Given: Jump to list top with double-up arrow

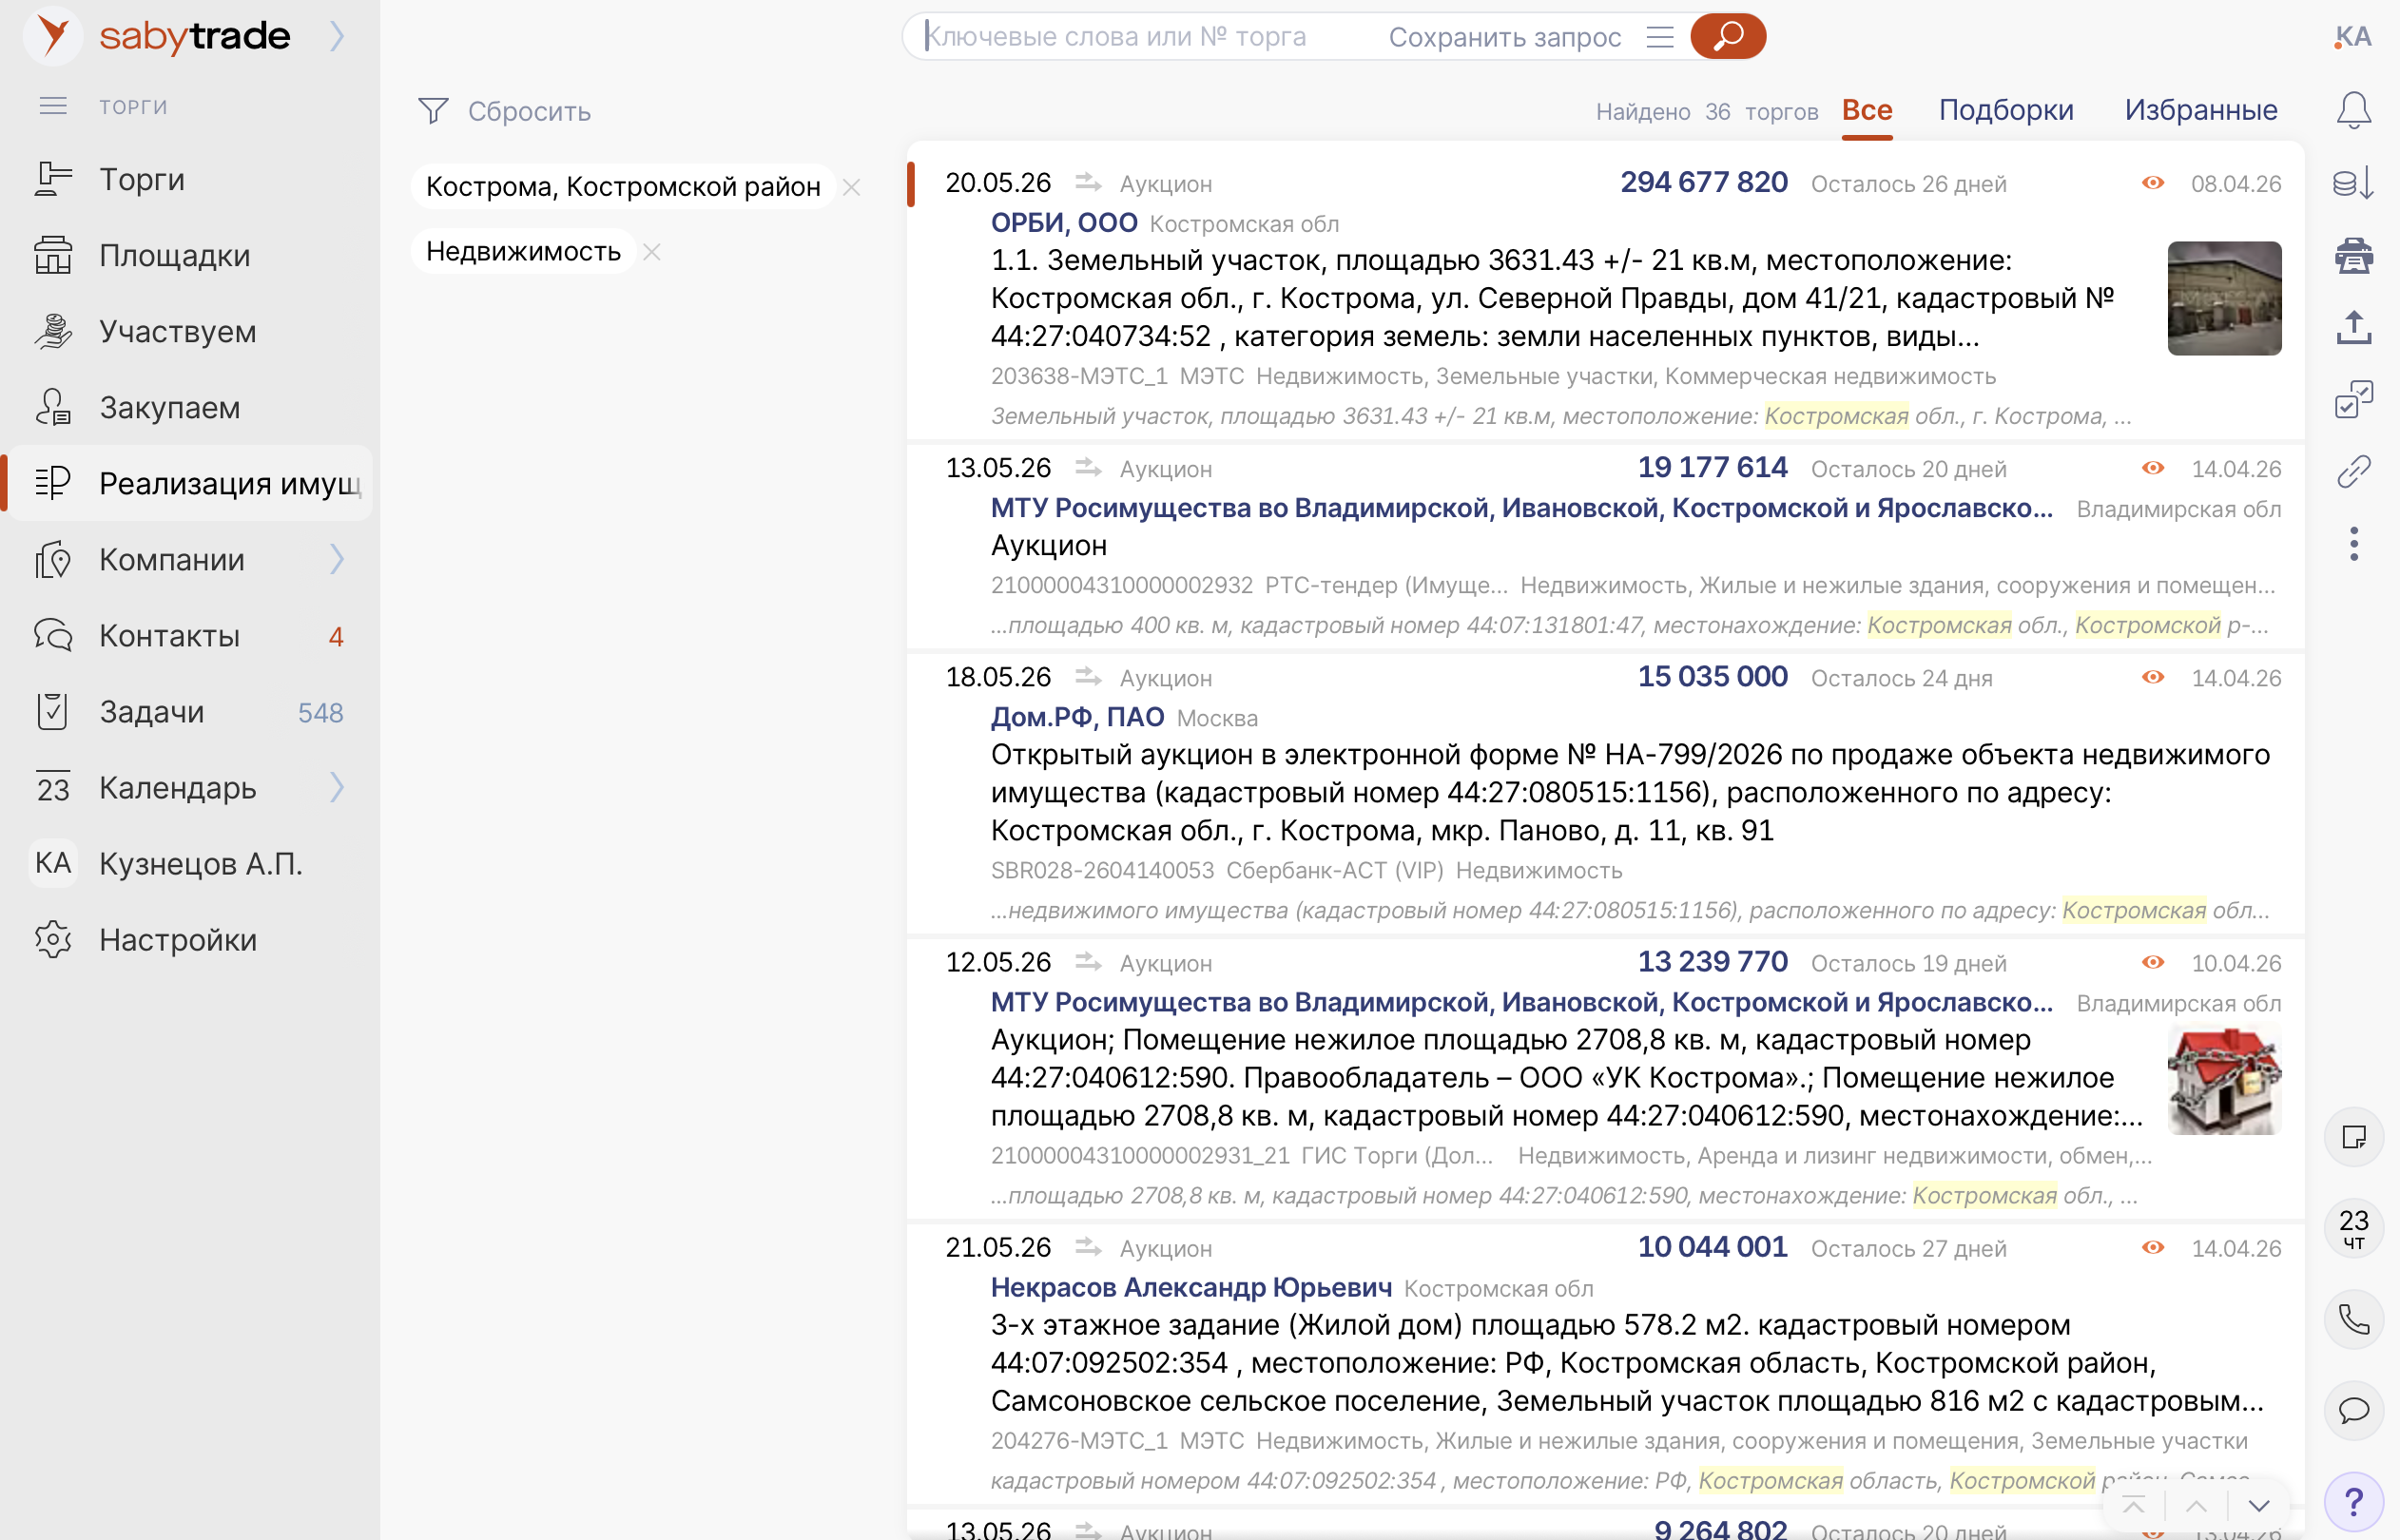Looking at the screenshot, I should coord(2133,1505).
